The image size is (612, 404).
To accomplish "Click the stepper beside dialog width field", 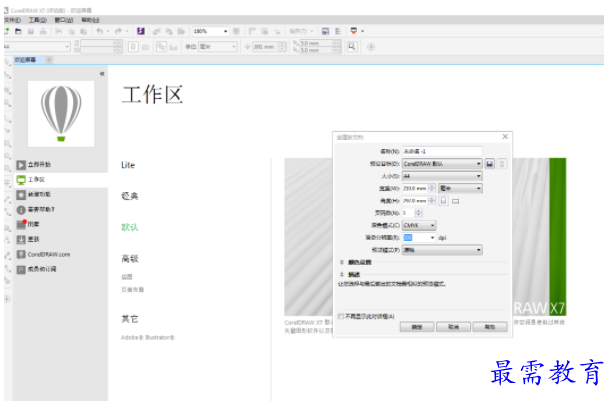I will (x=432, y=189).
